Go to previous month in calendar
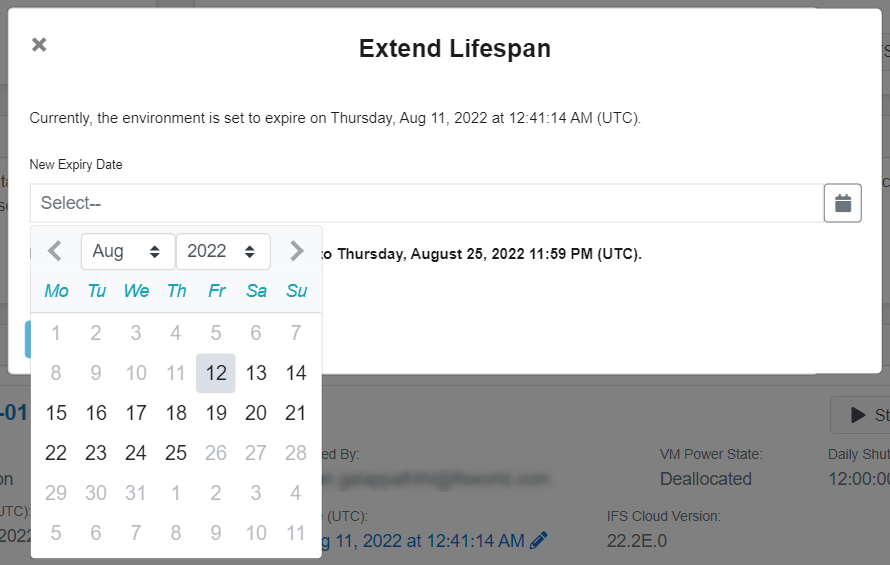Viewport: 890px width, 565px height. (54, 251)
